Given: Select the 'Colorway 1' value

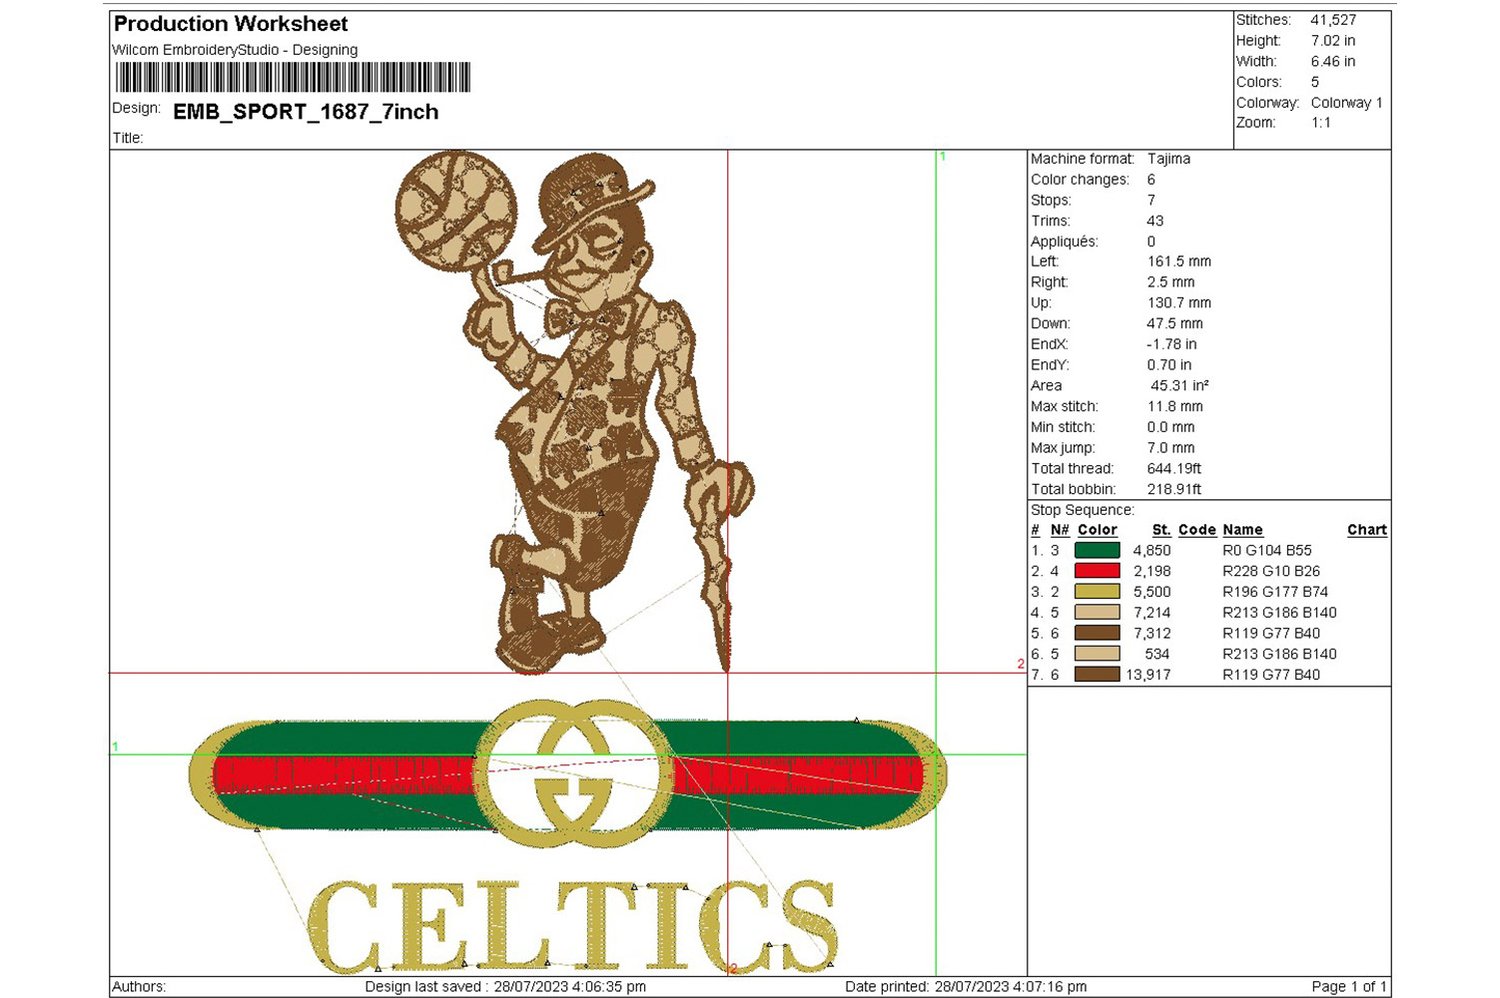Looking at the screenshot, I should click(x=1347, y=103).
